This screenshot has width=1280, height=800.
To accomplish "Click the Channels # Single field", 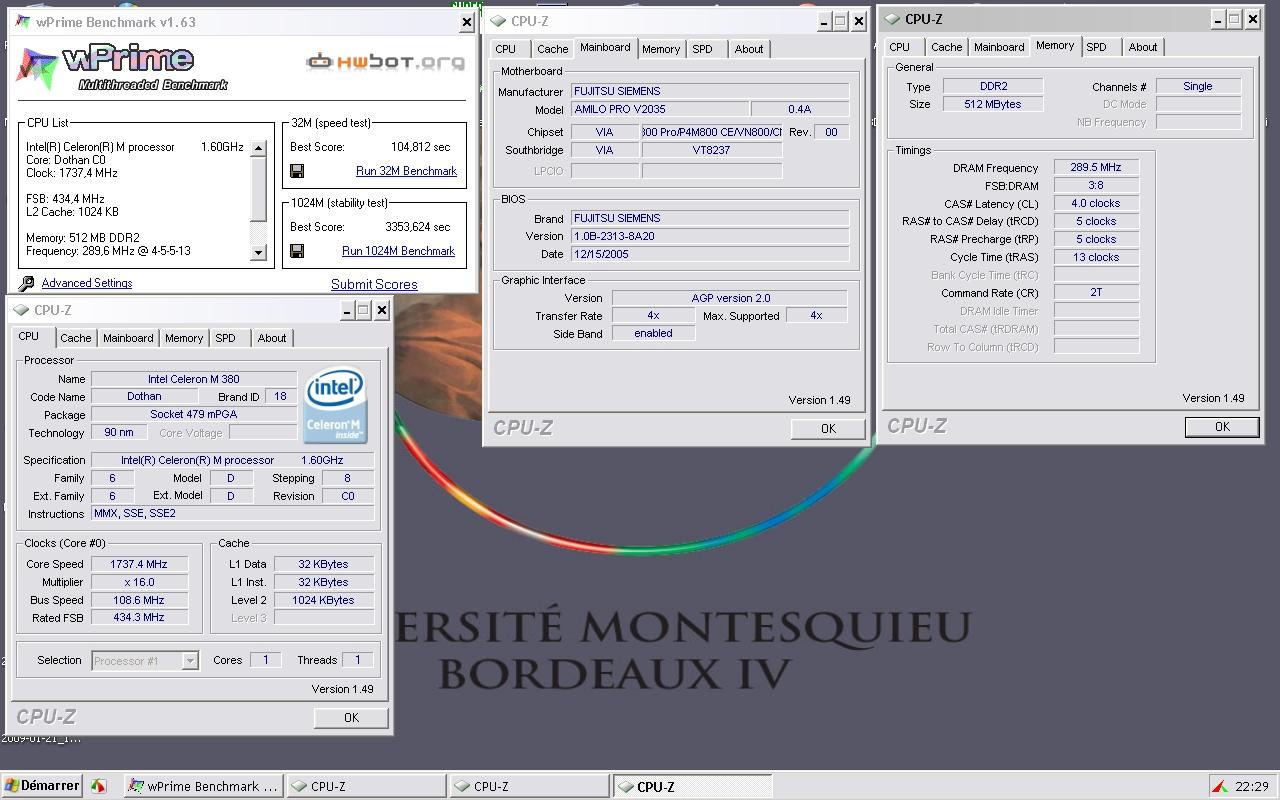I will tap(1198, 86).
